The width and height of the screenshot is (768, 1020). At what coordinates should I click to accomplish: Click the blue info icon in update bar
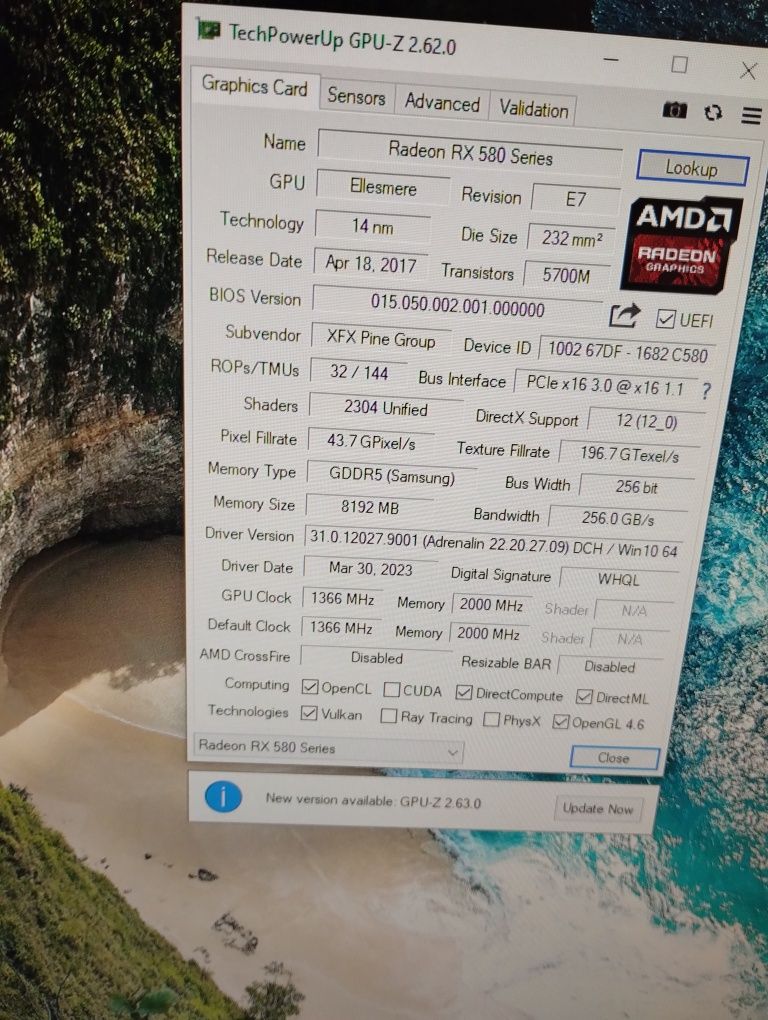(223, 797)
